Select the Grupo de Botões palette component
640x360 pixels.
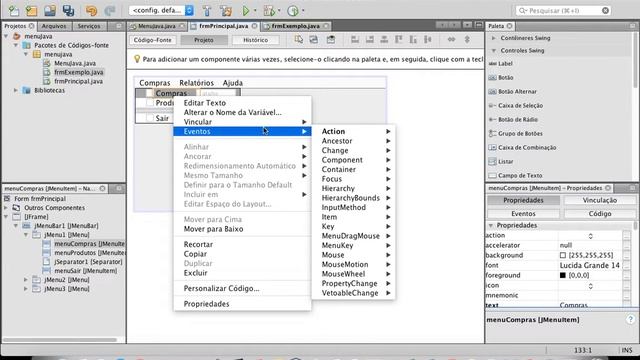click(515, 133)
